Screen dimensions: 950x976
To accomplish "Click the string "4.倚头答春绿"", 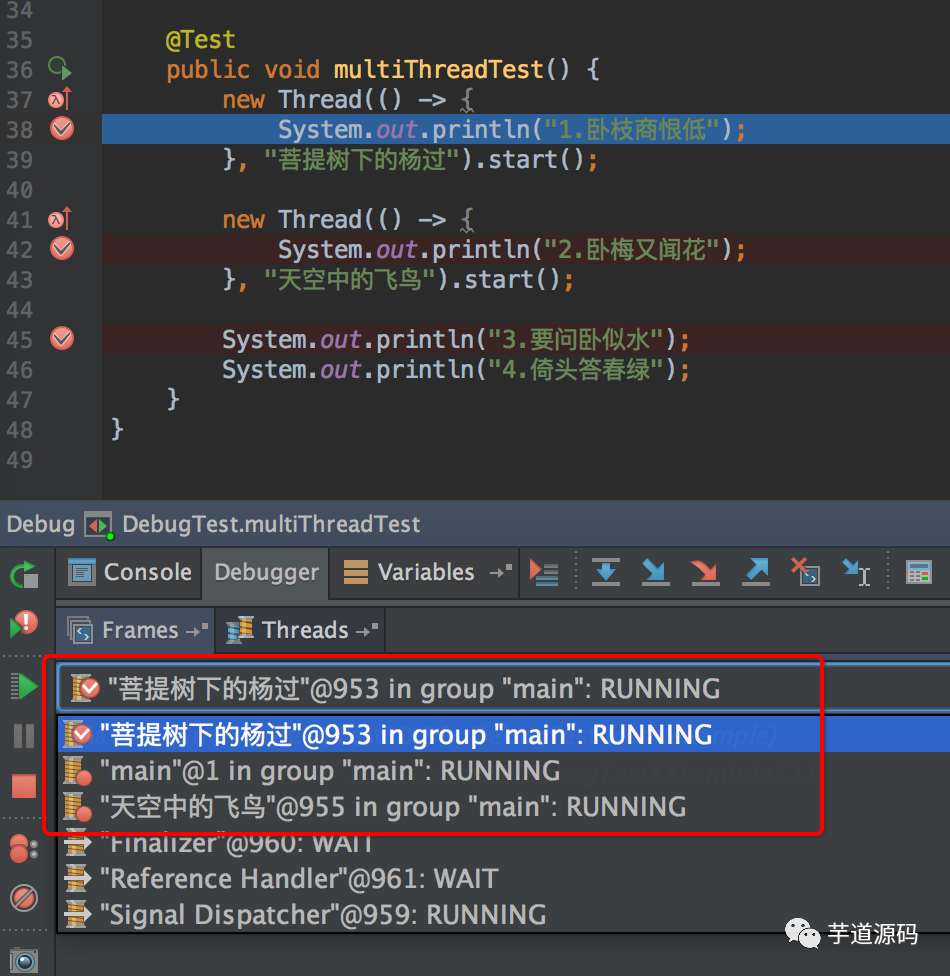I will coord(575,369).
